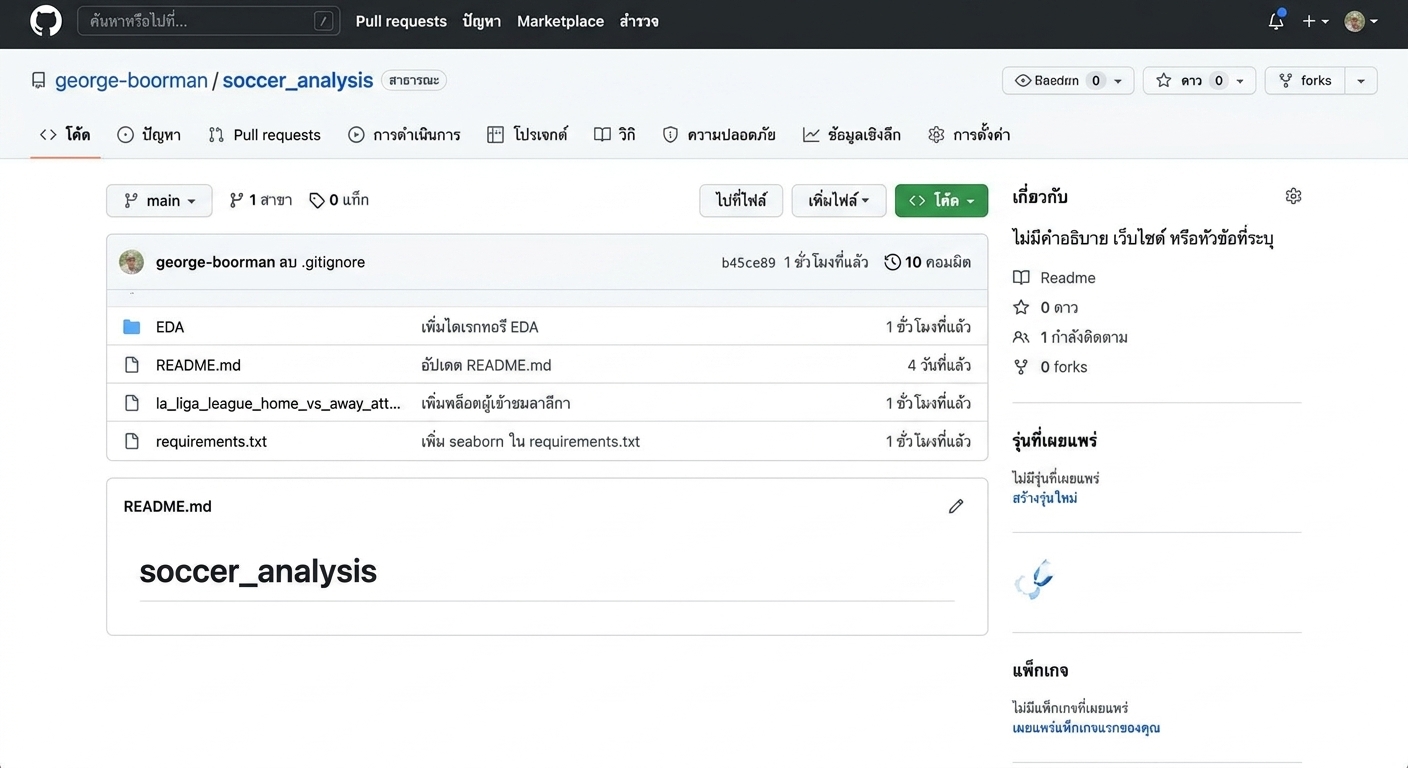
Task: Fork the repository with forks button
Action: (1305, 81)
